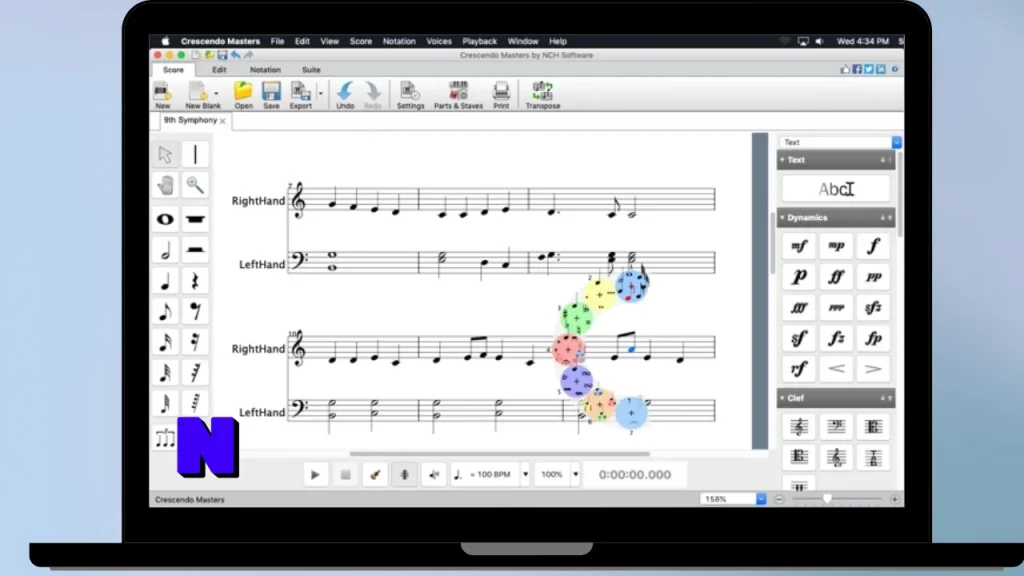This screenshot has width=1024, height=576.
Task: Insert mezzo-forte mf dynamic
Action: pos(799,246)
